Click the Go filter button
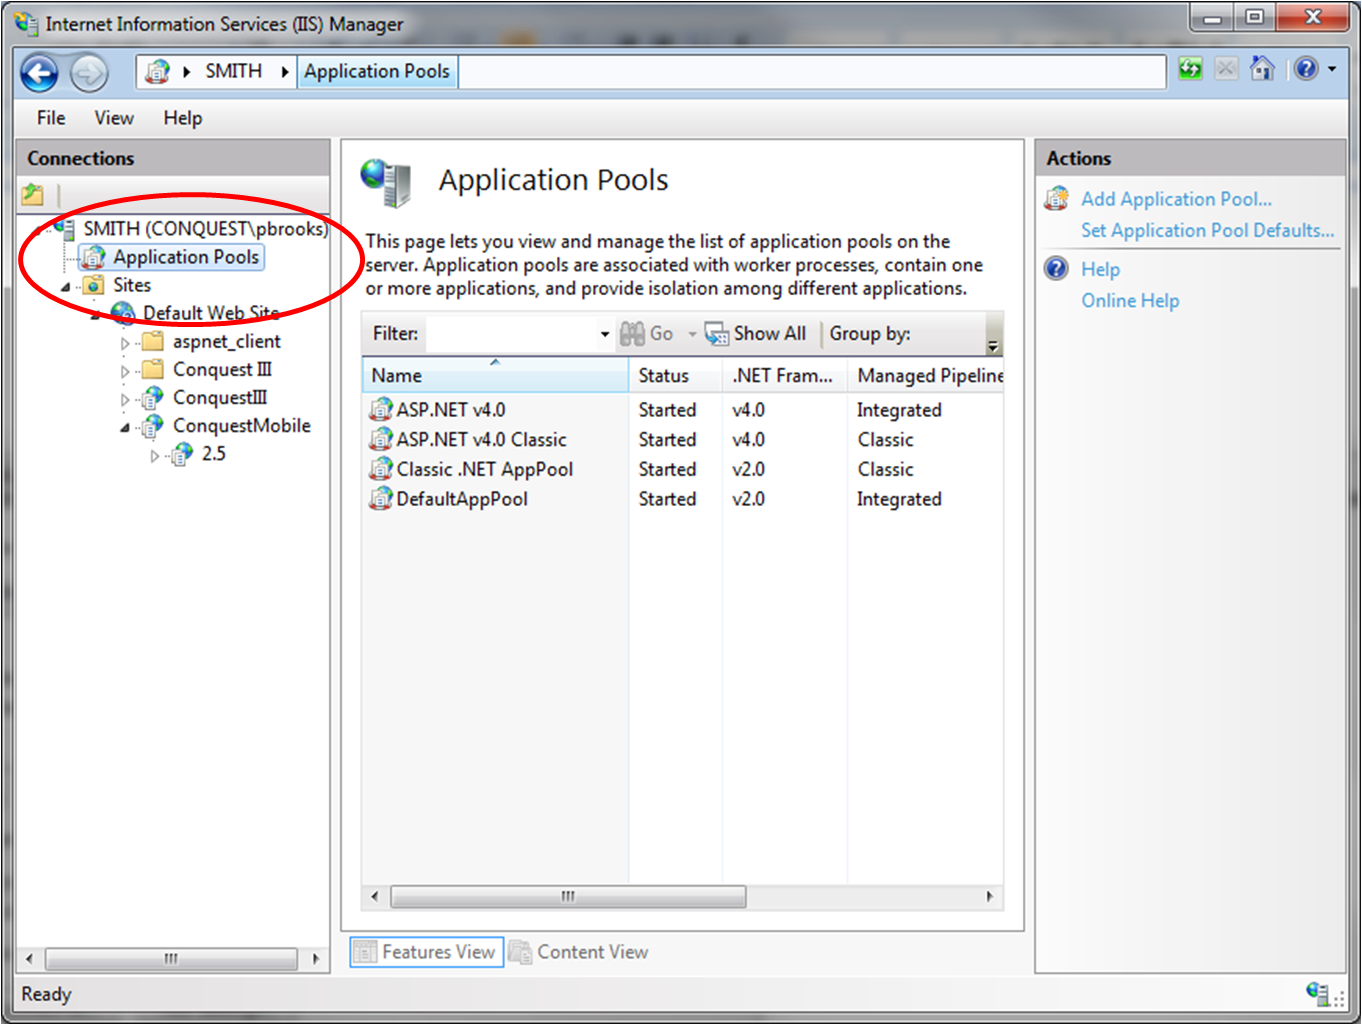Viewport: 1362px width, 1025px height. [647, 334]
